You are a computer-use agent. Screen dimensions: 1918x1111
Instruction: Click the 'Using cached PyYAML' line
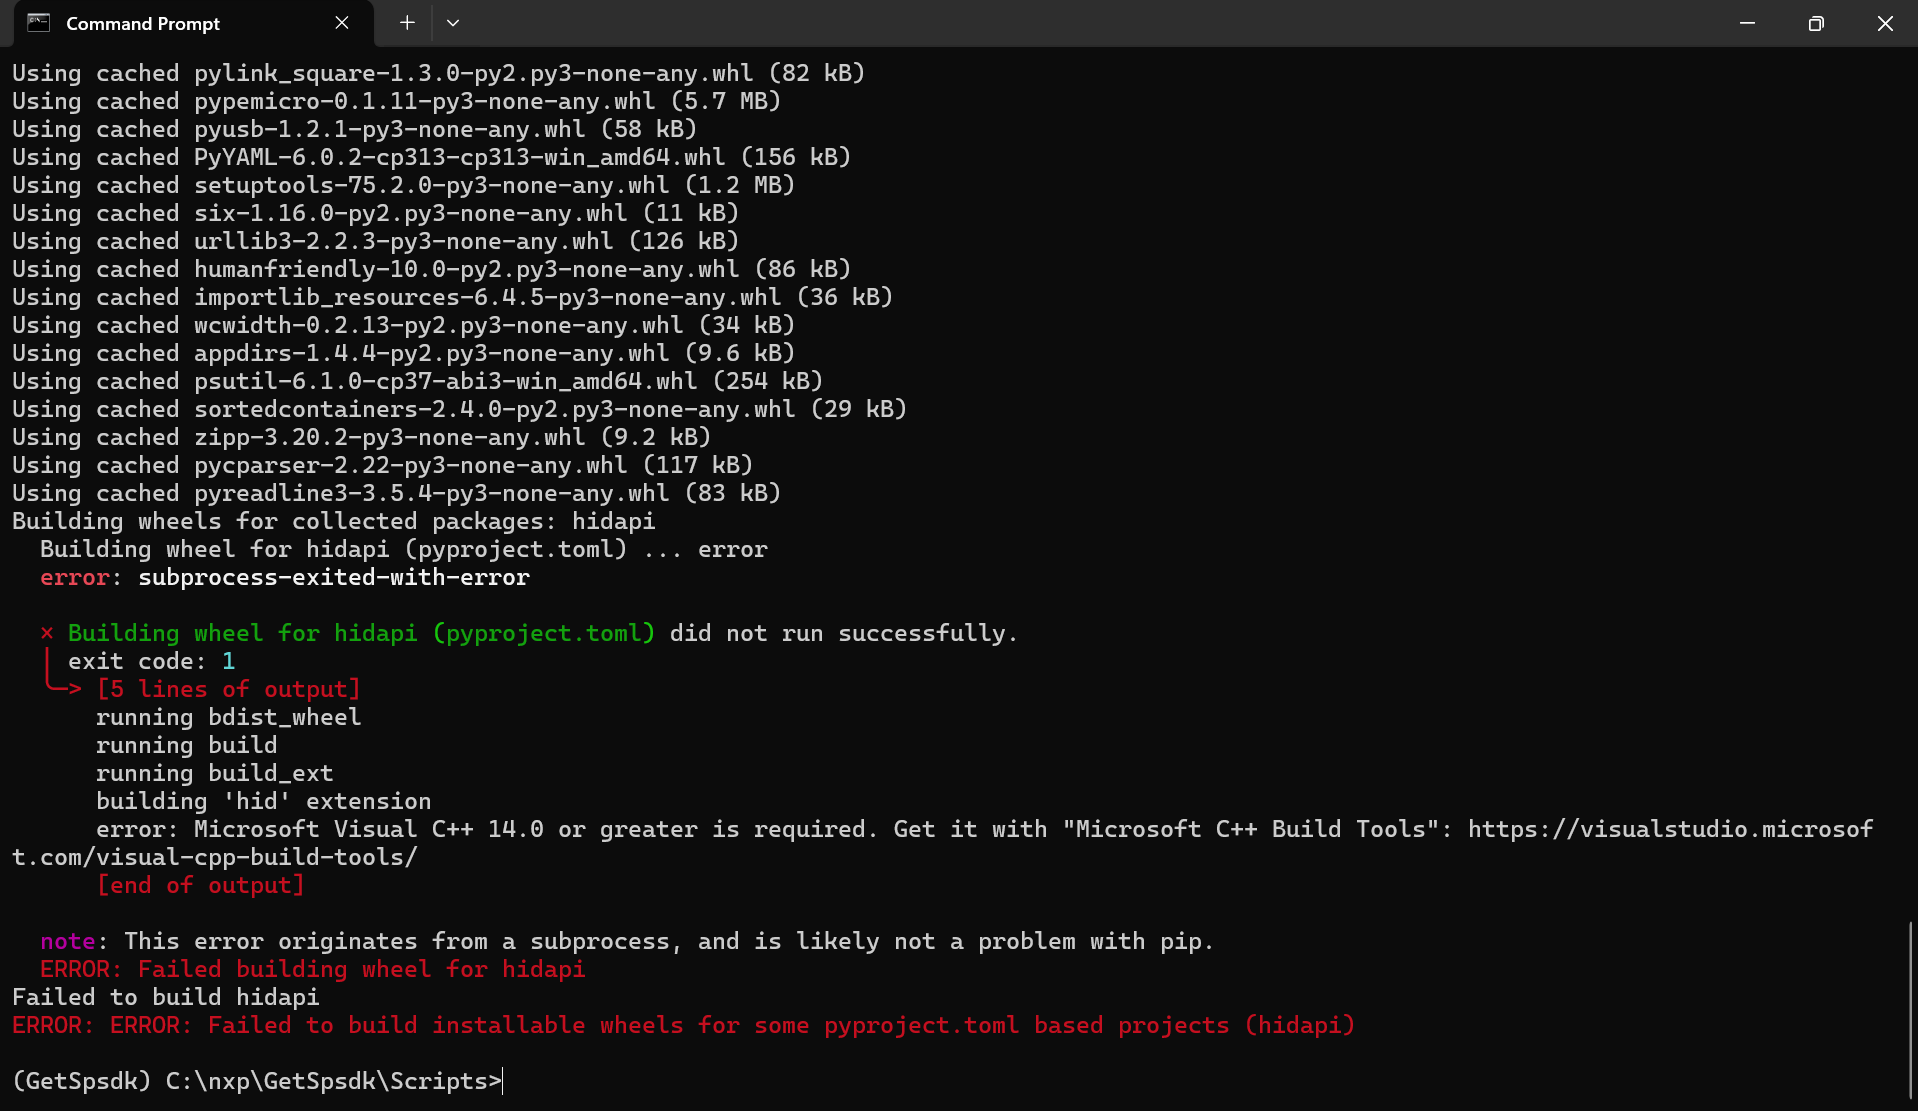tap(430, 156)
